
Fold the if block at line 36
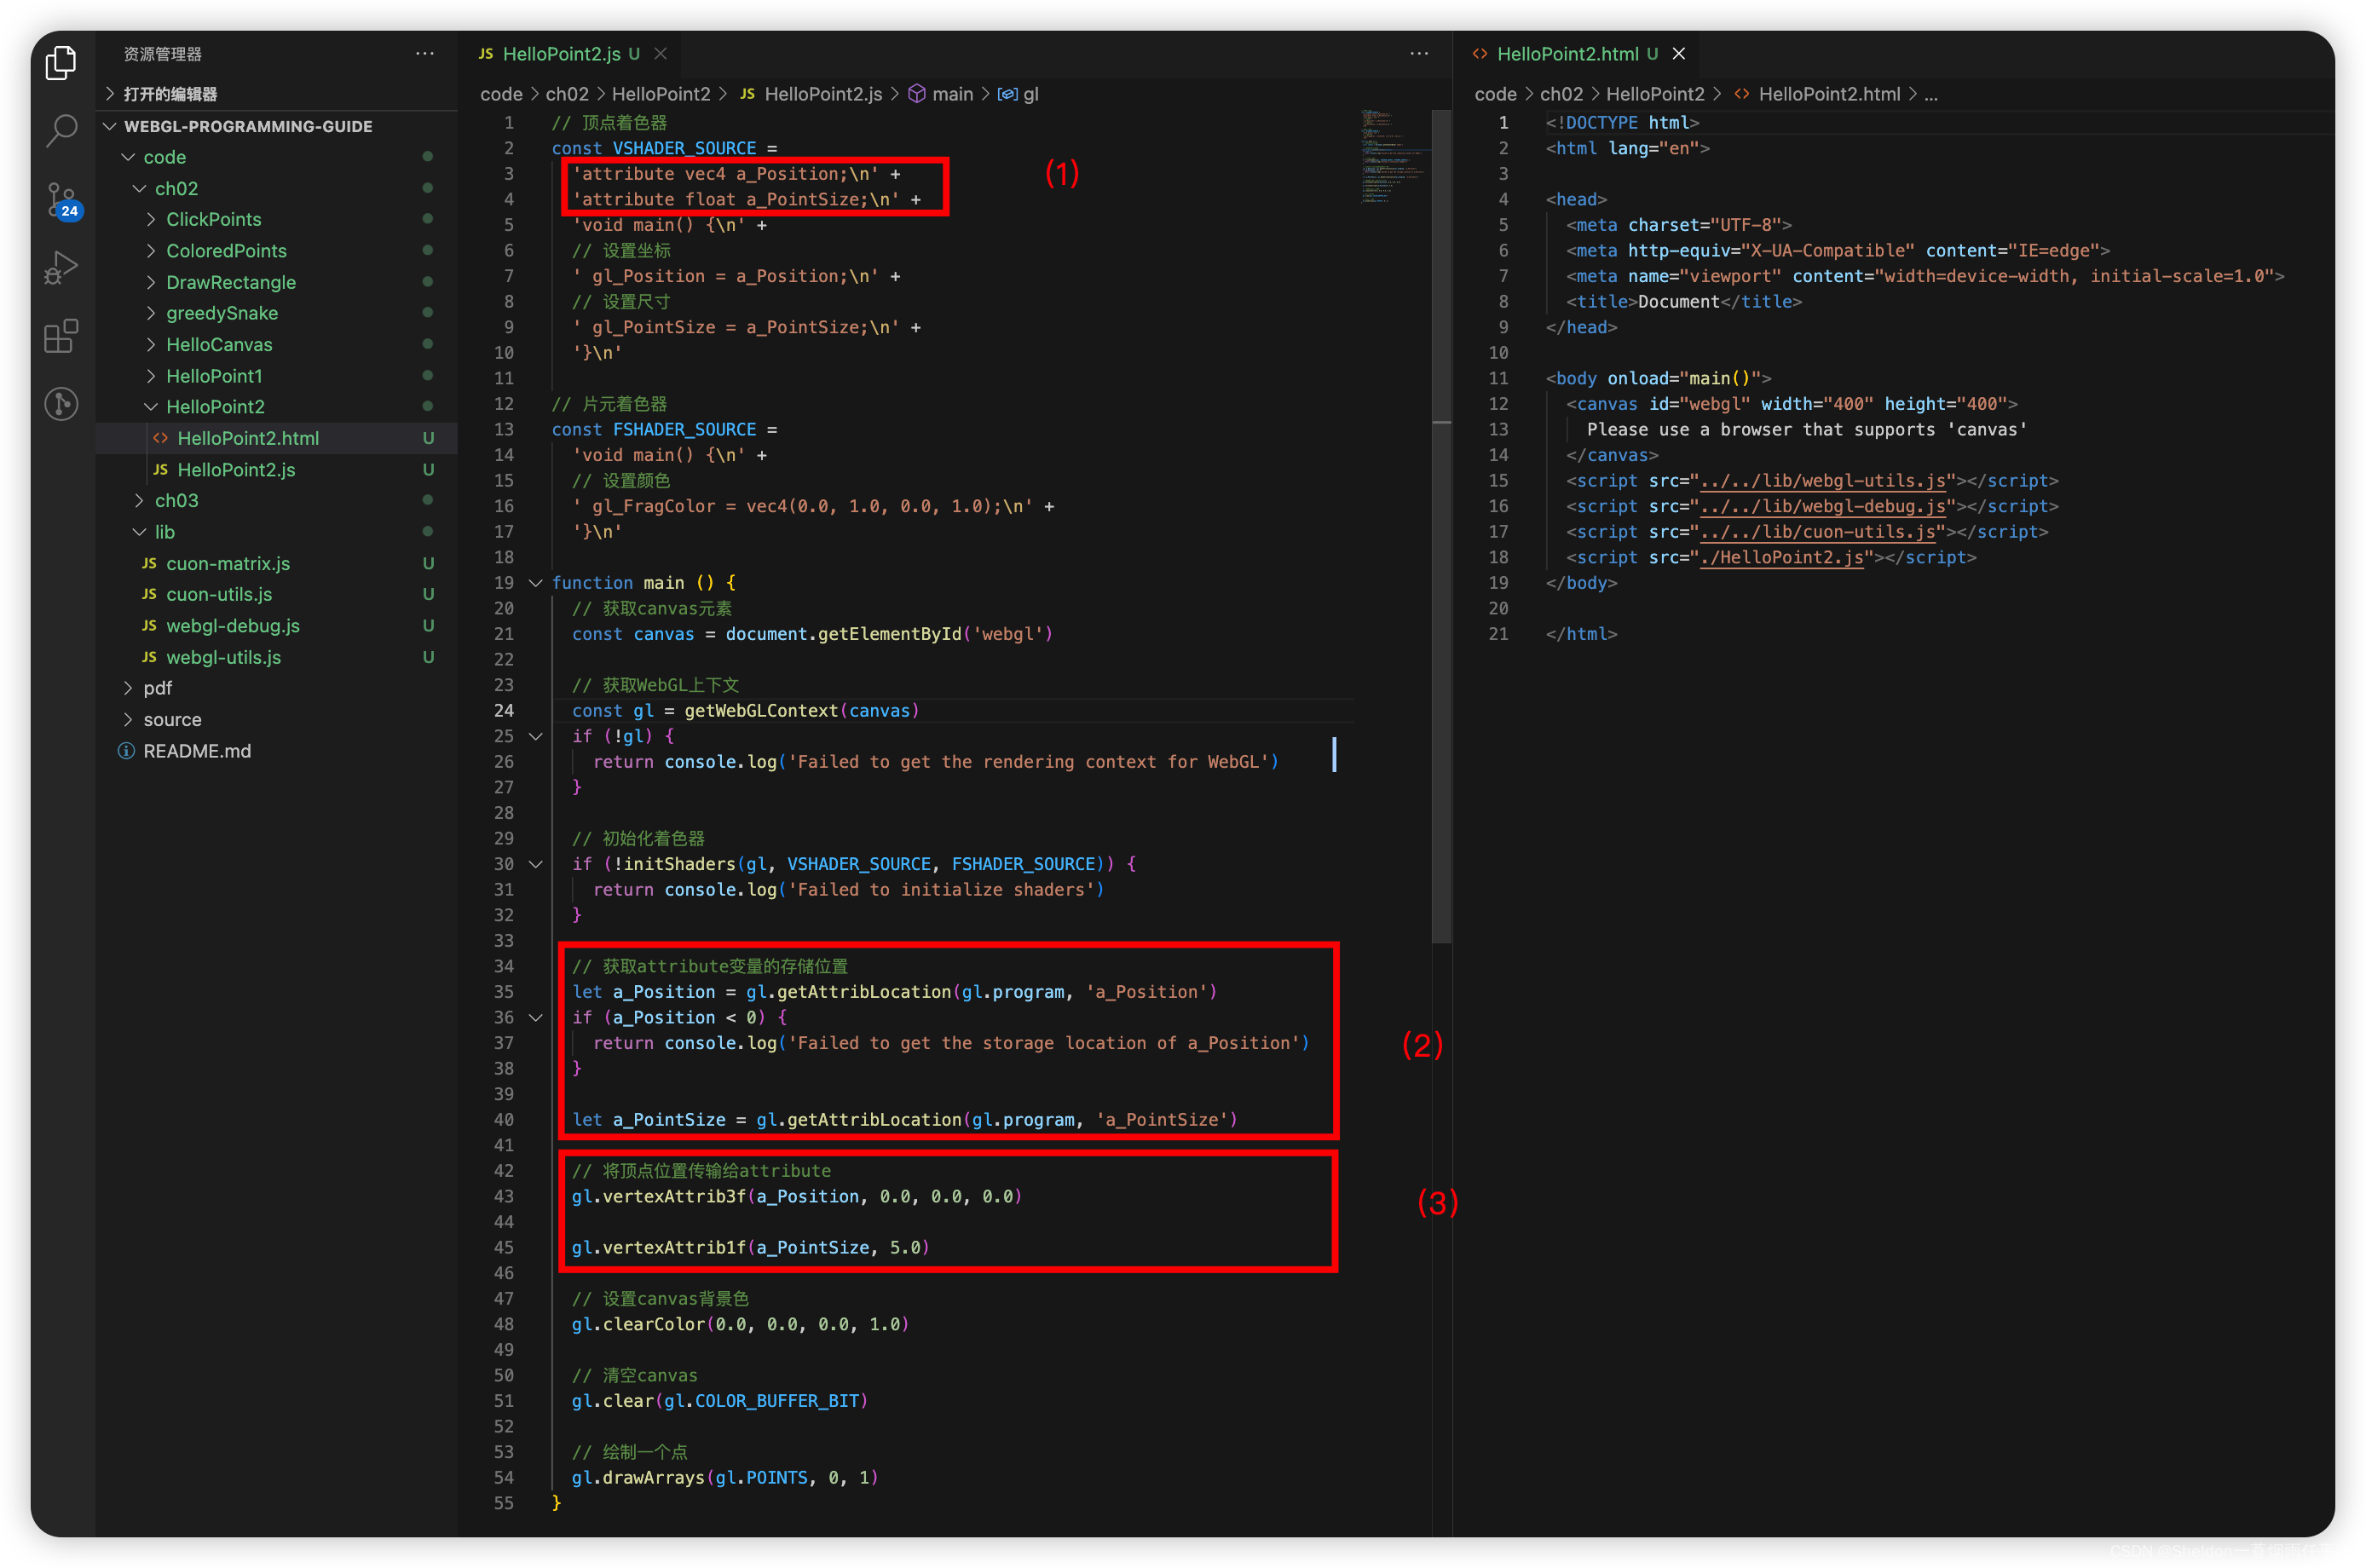coord(536,1018)
